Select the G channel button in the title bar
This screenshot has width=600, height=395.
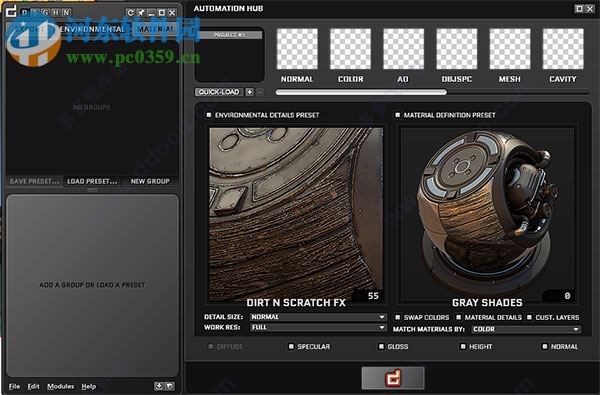(46, 13)
